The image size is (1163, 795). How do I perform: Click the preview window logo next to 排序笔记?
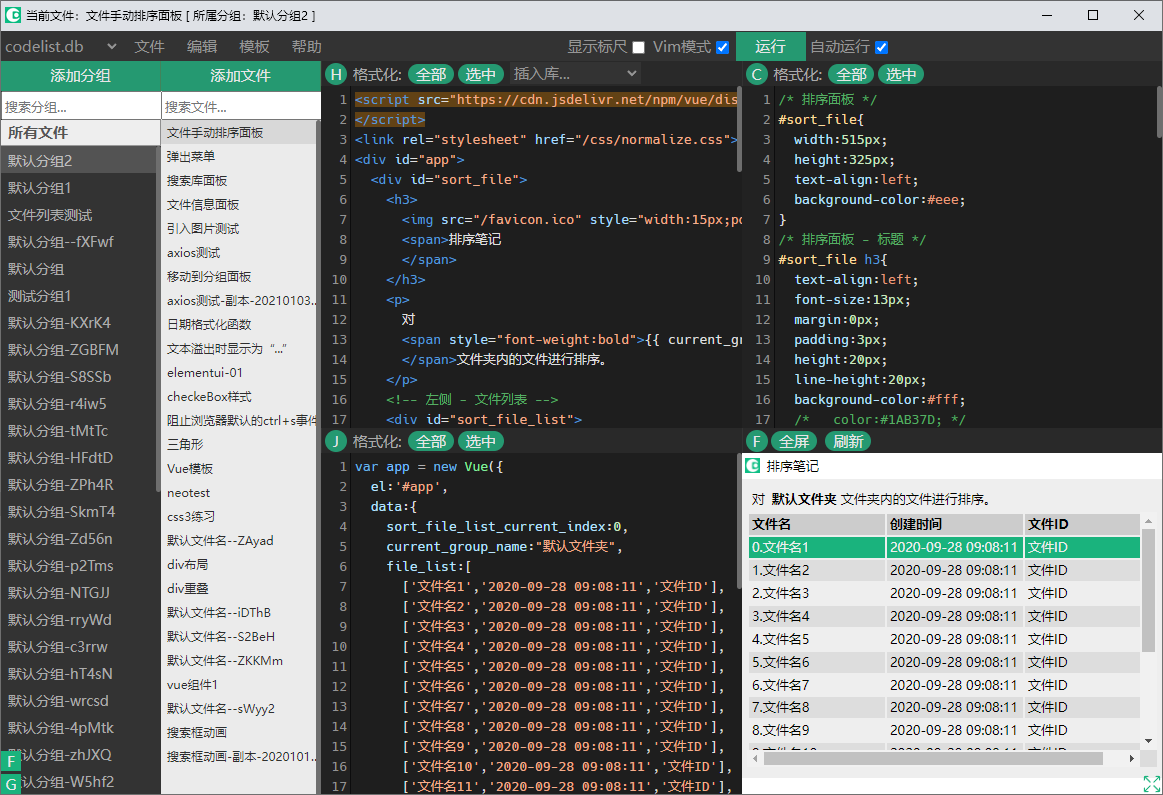(753, 466)
